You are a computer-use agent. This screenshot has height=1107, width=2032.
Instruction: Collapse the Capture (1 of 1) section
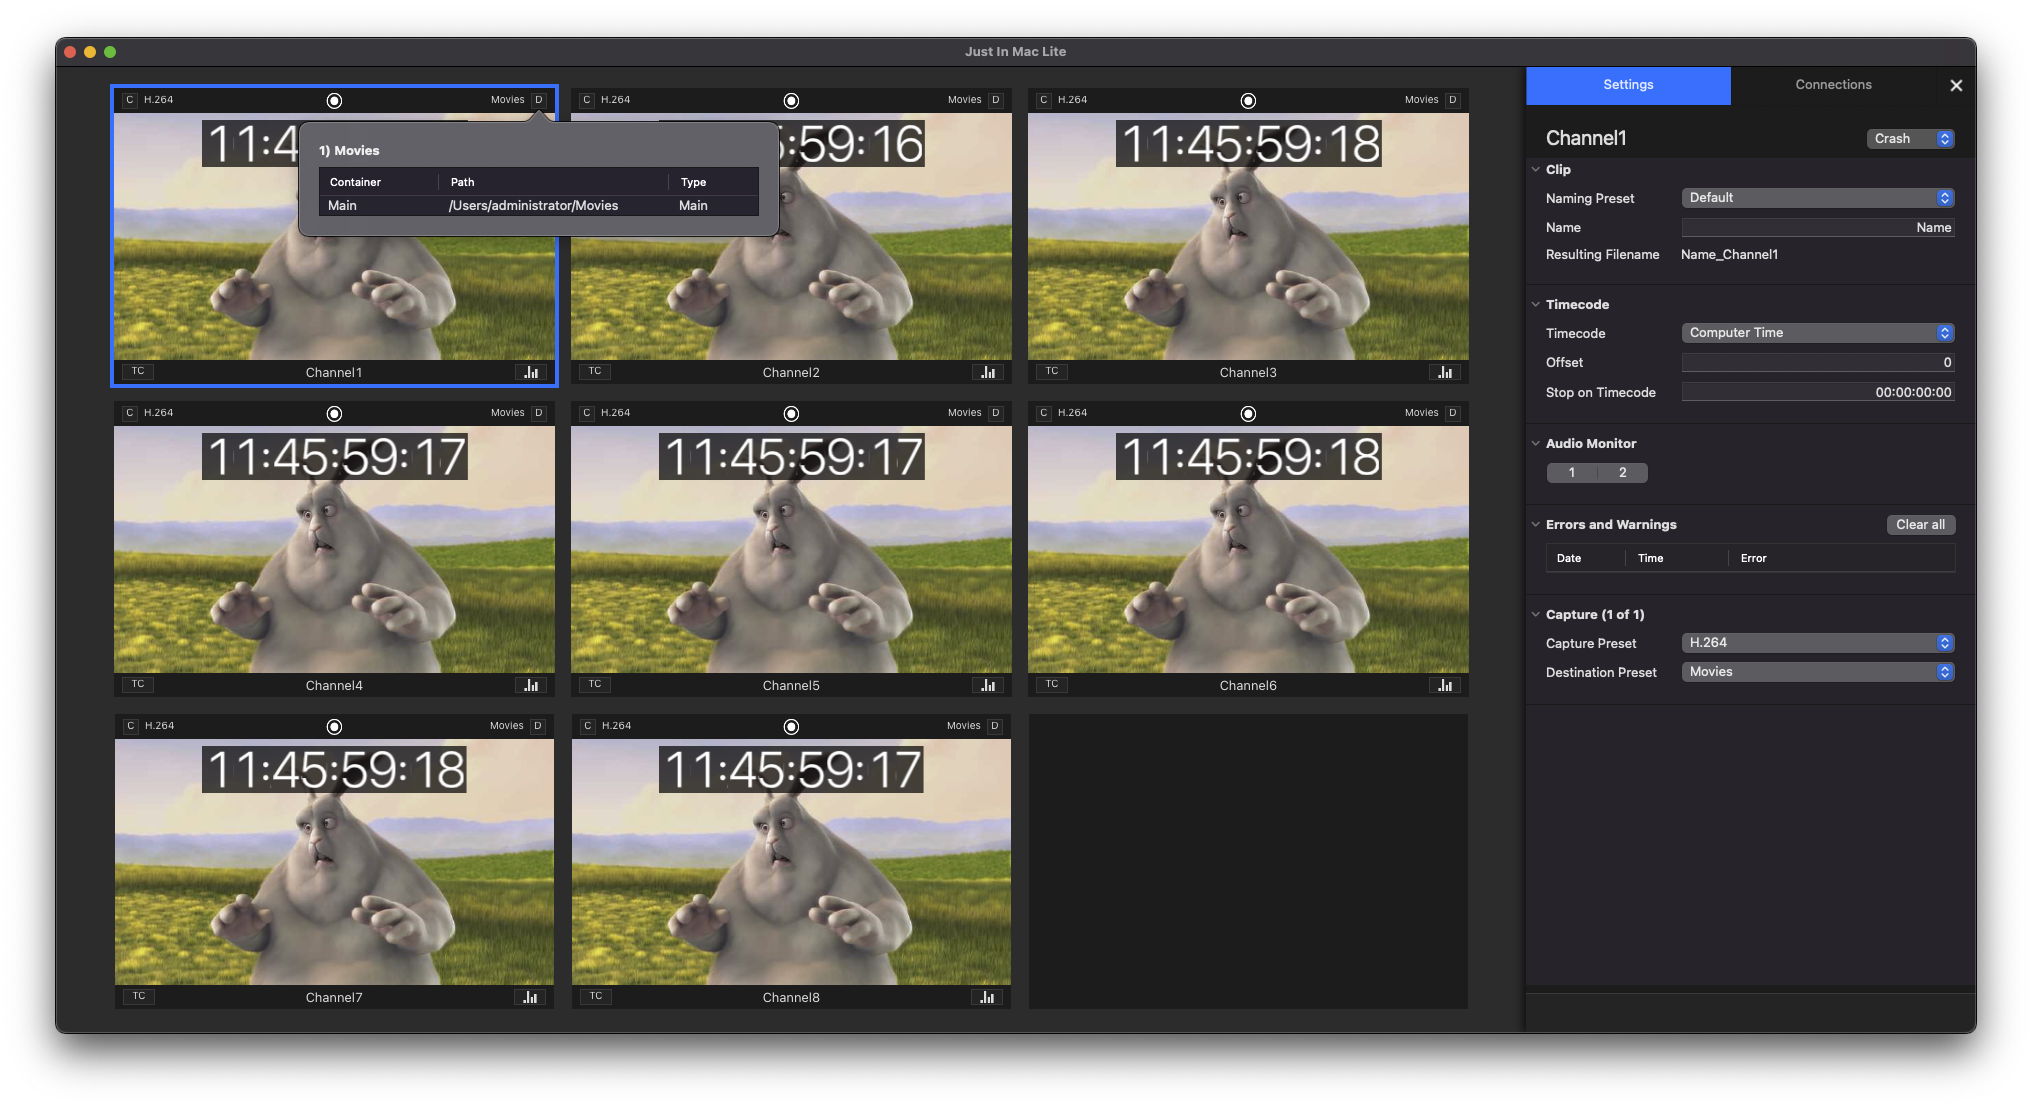pyautogui.click(x=1536, y=614)
